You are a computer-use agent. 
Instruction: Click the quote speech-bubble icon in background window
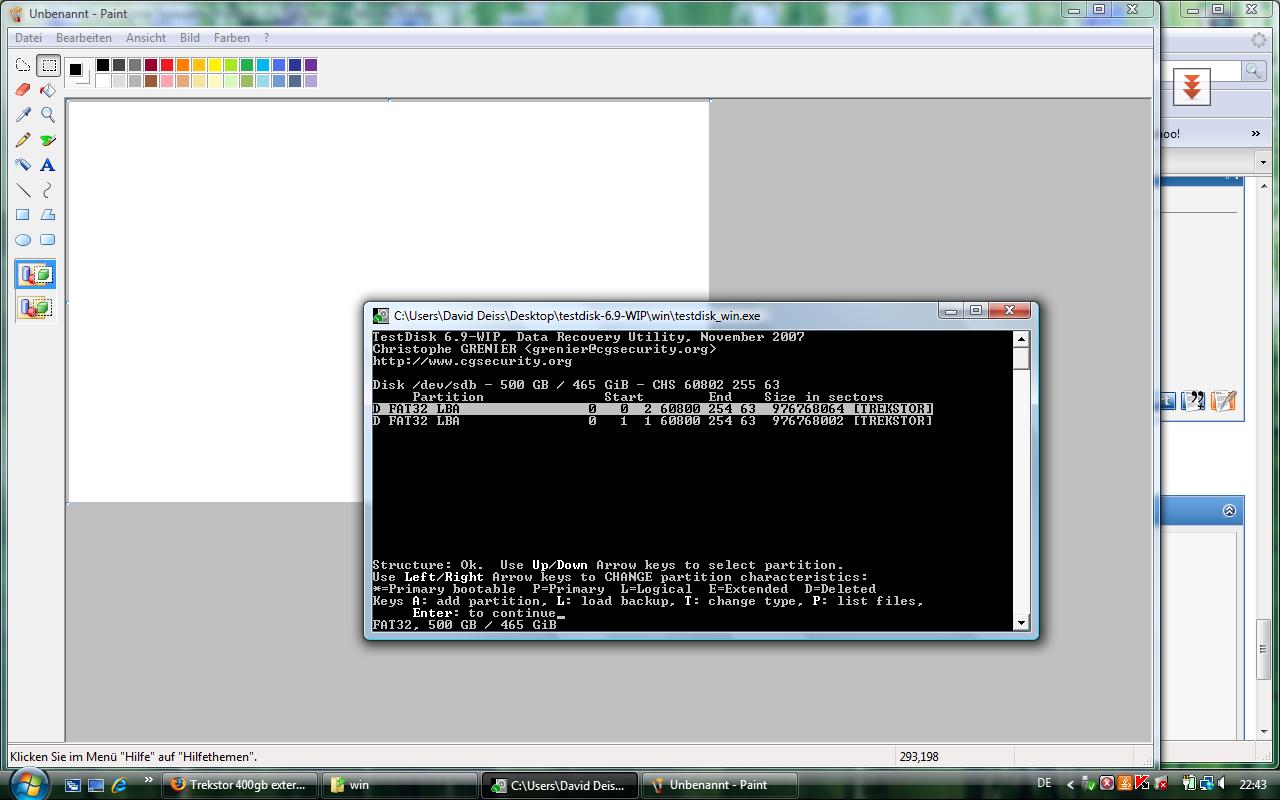pyautogui.click(x=1193, y=401)
